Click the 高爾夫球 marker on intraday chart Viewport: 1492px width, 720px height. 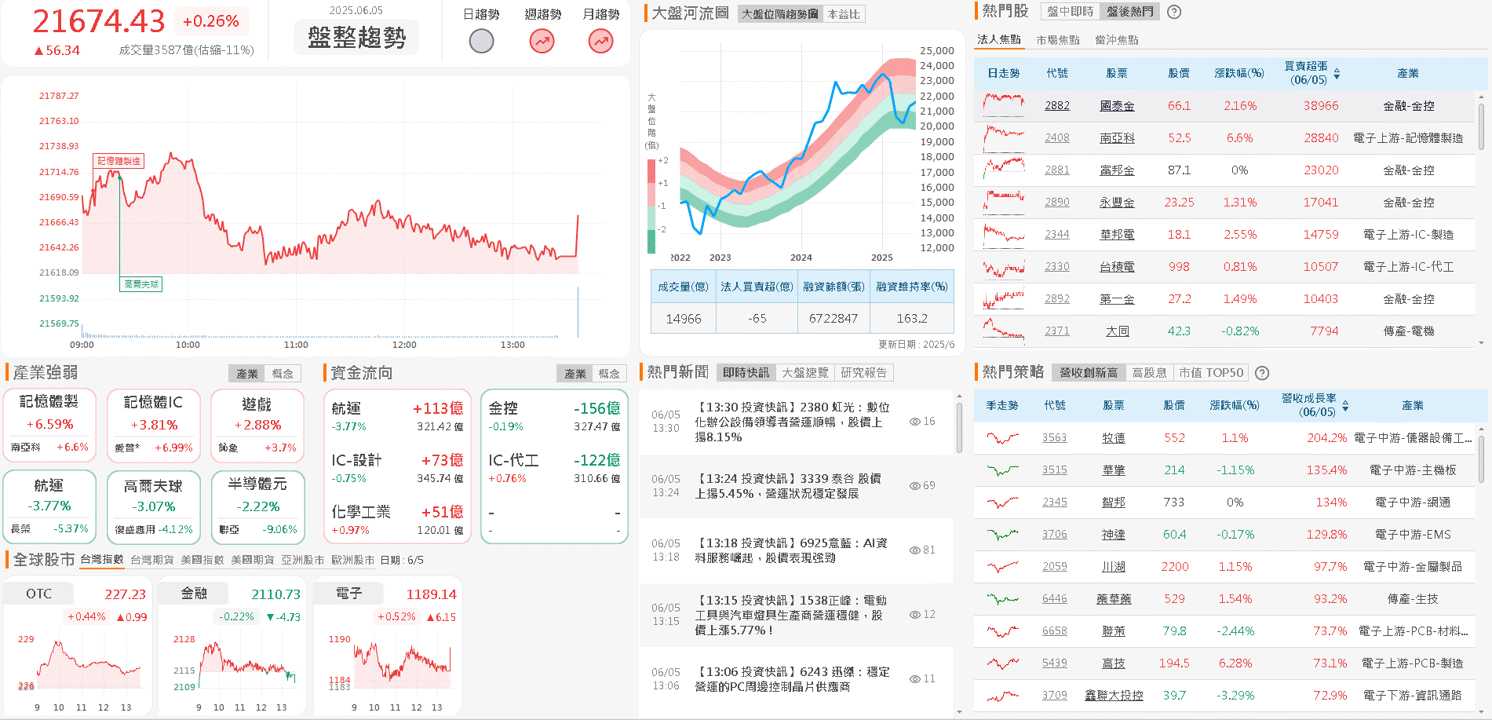coord(140,284)
